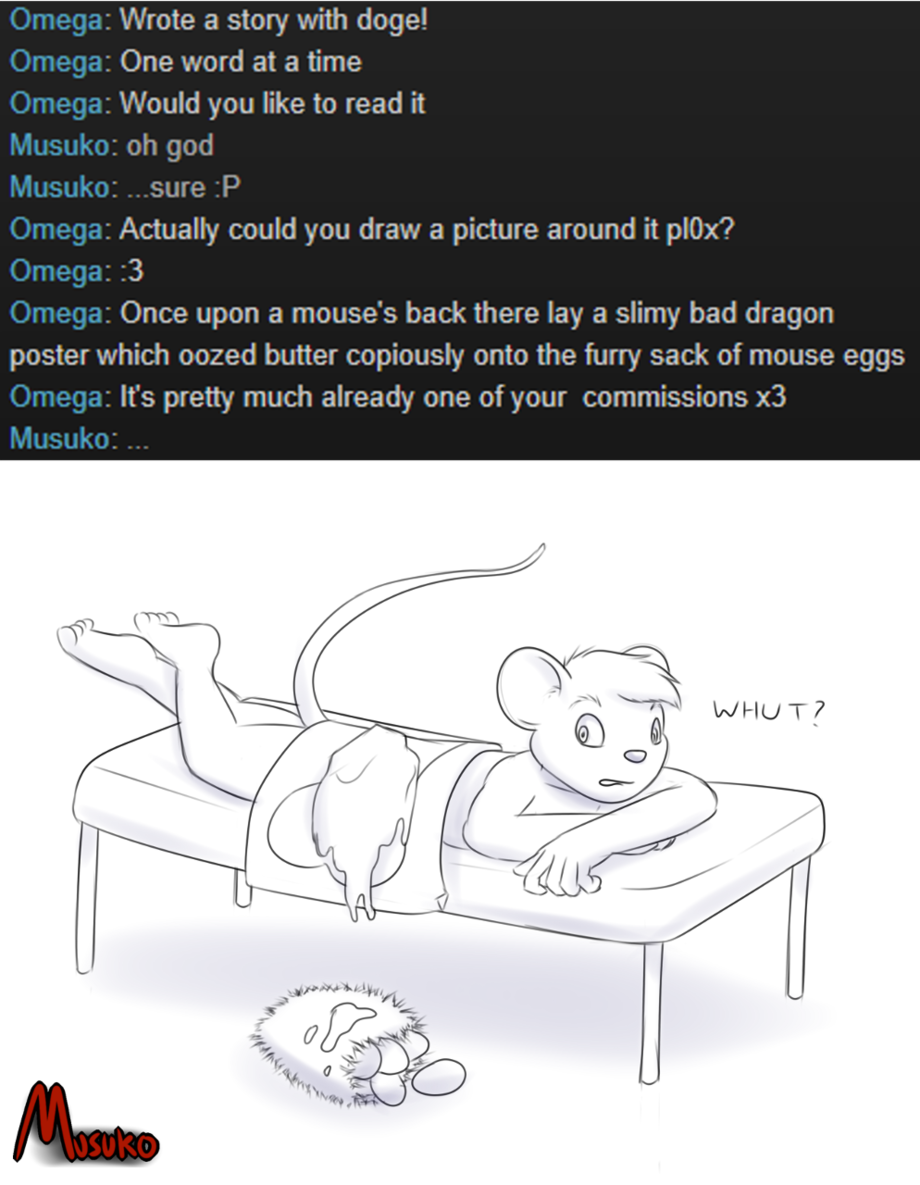This screenshot has height=1185, width=920.
Task: Click the "WHUT?" speech text
Action: [x=769, y=711]
